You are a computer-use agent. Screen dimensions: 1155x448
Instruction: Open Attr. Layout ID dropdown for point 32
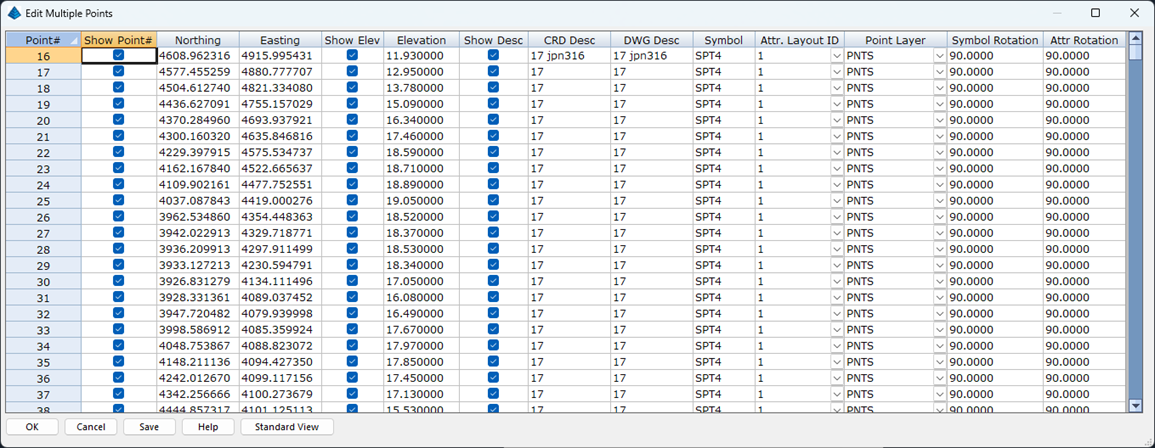click(x=836, y=313)
